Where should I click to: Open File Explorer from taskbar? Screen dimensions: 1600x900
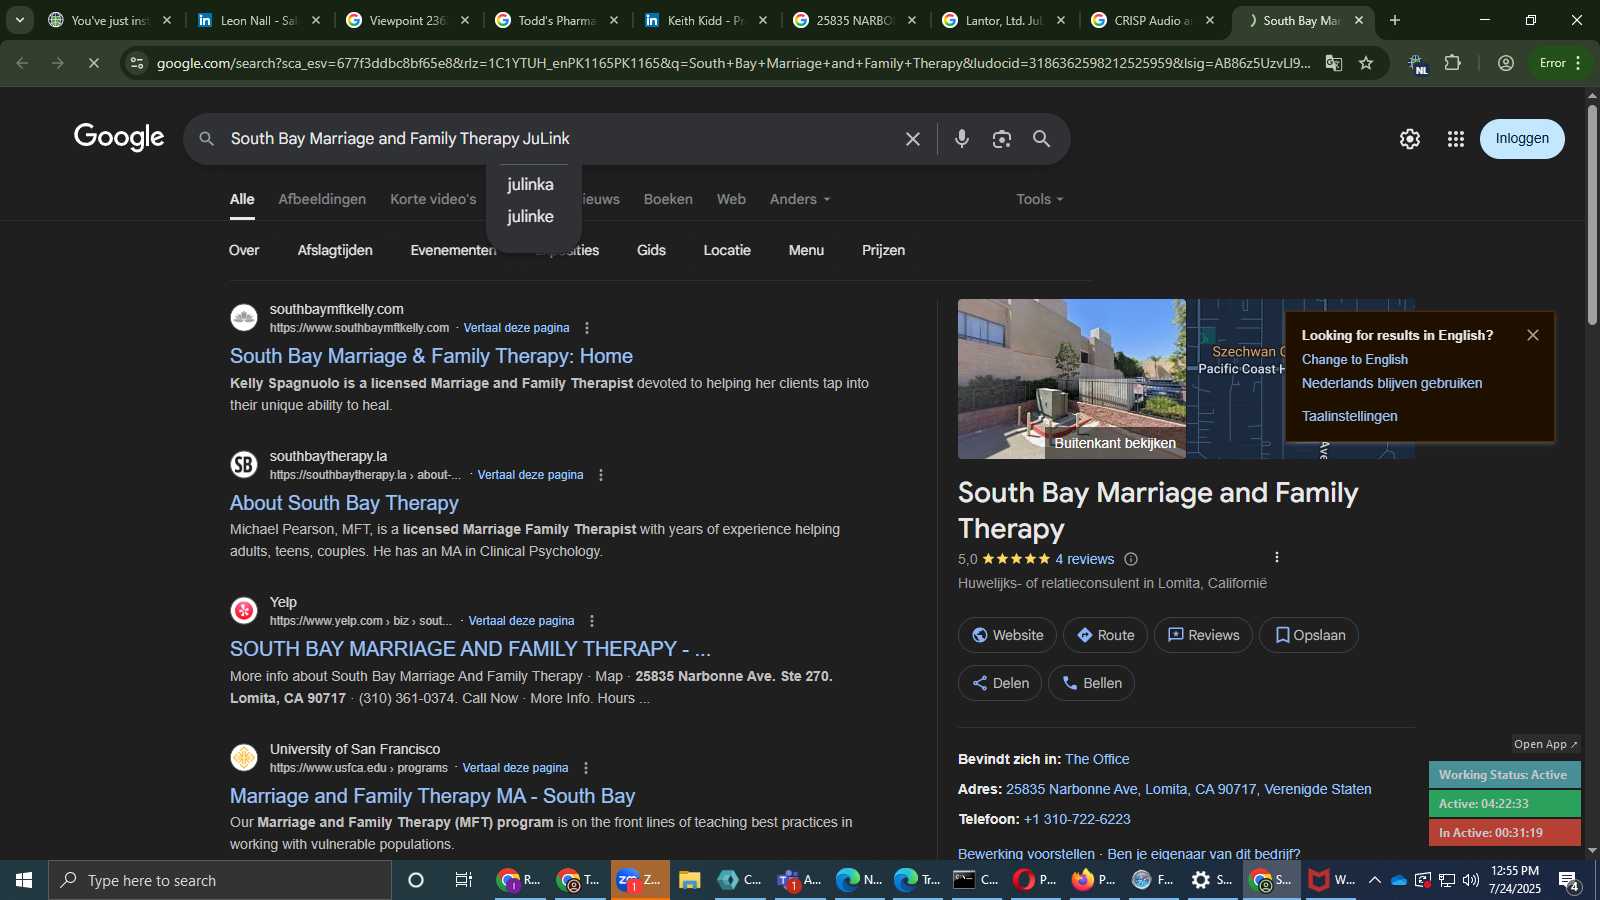coord(689,880)
